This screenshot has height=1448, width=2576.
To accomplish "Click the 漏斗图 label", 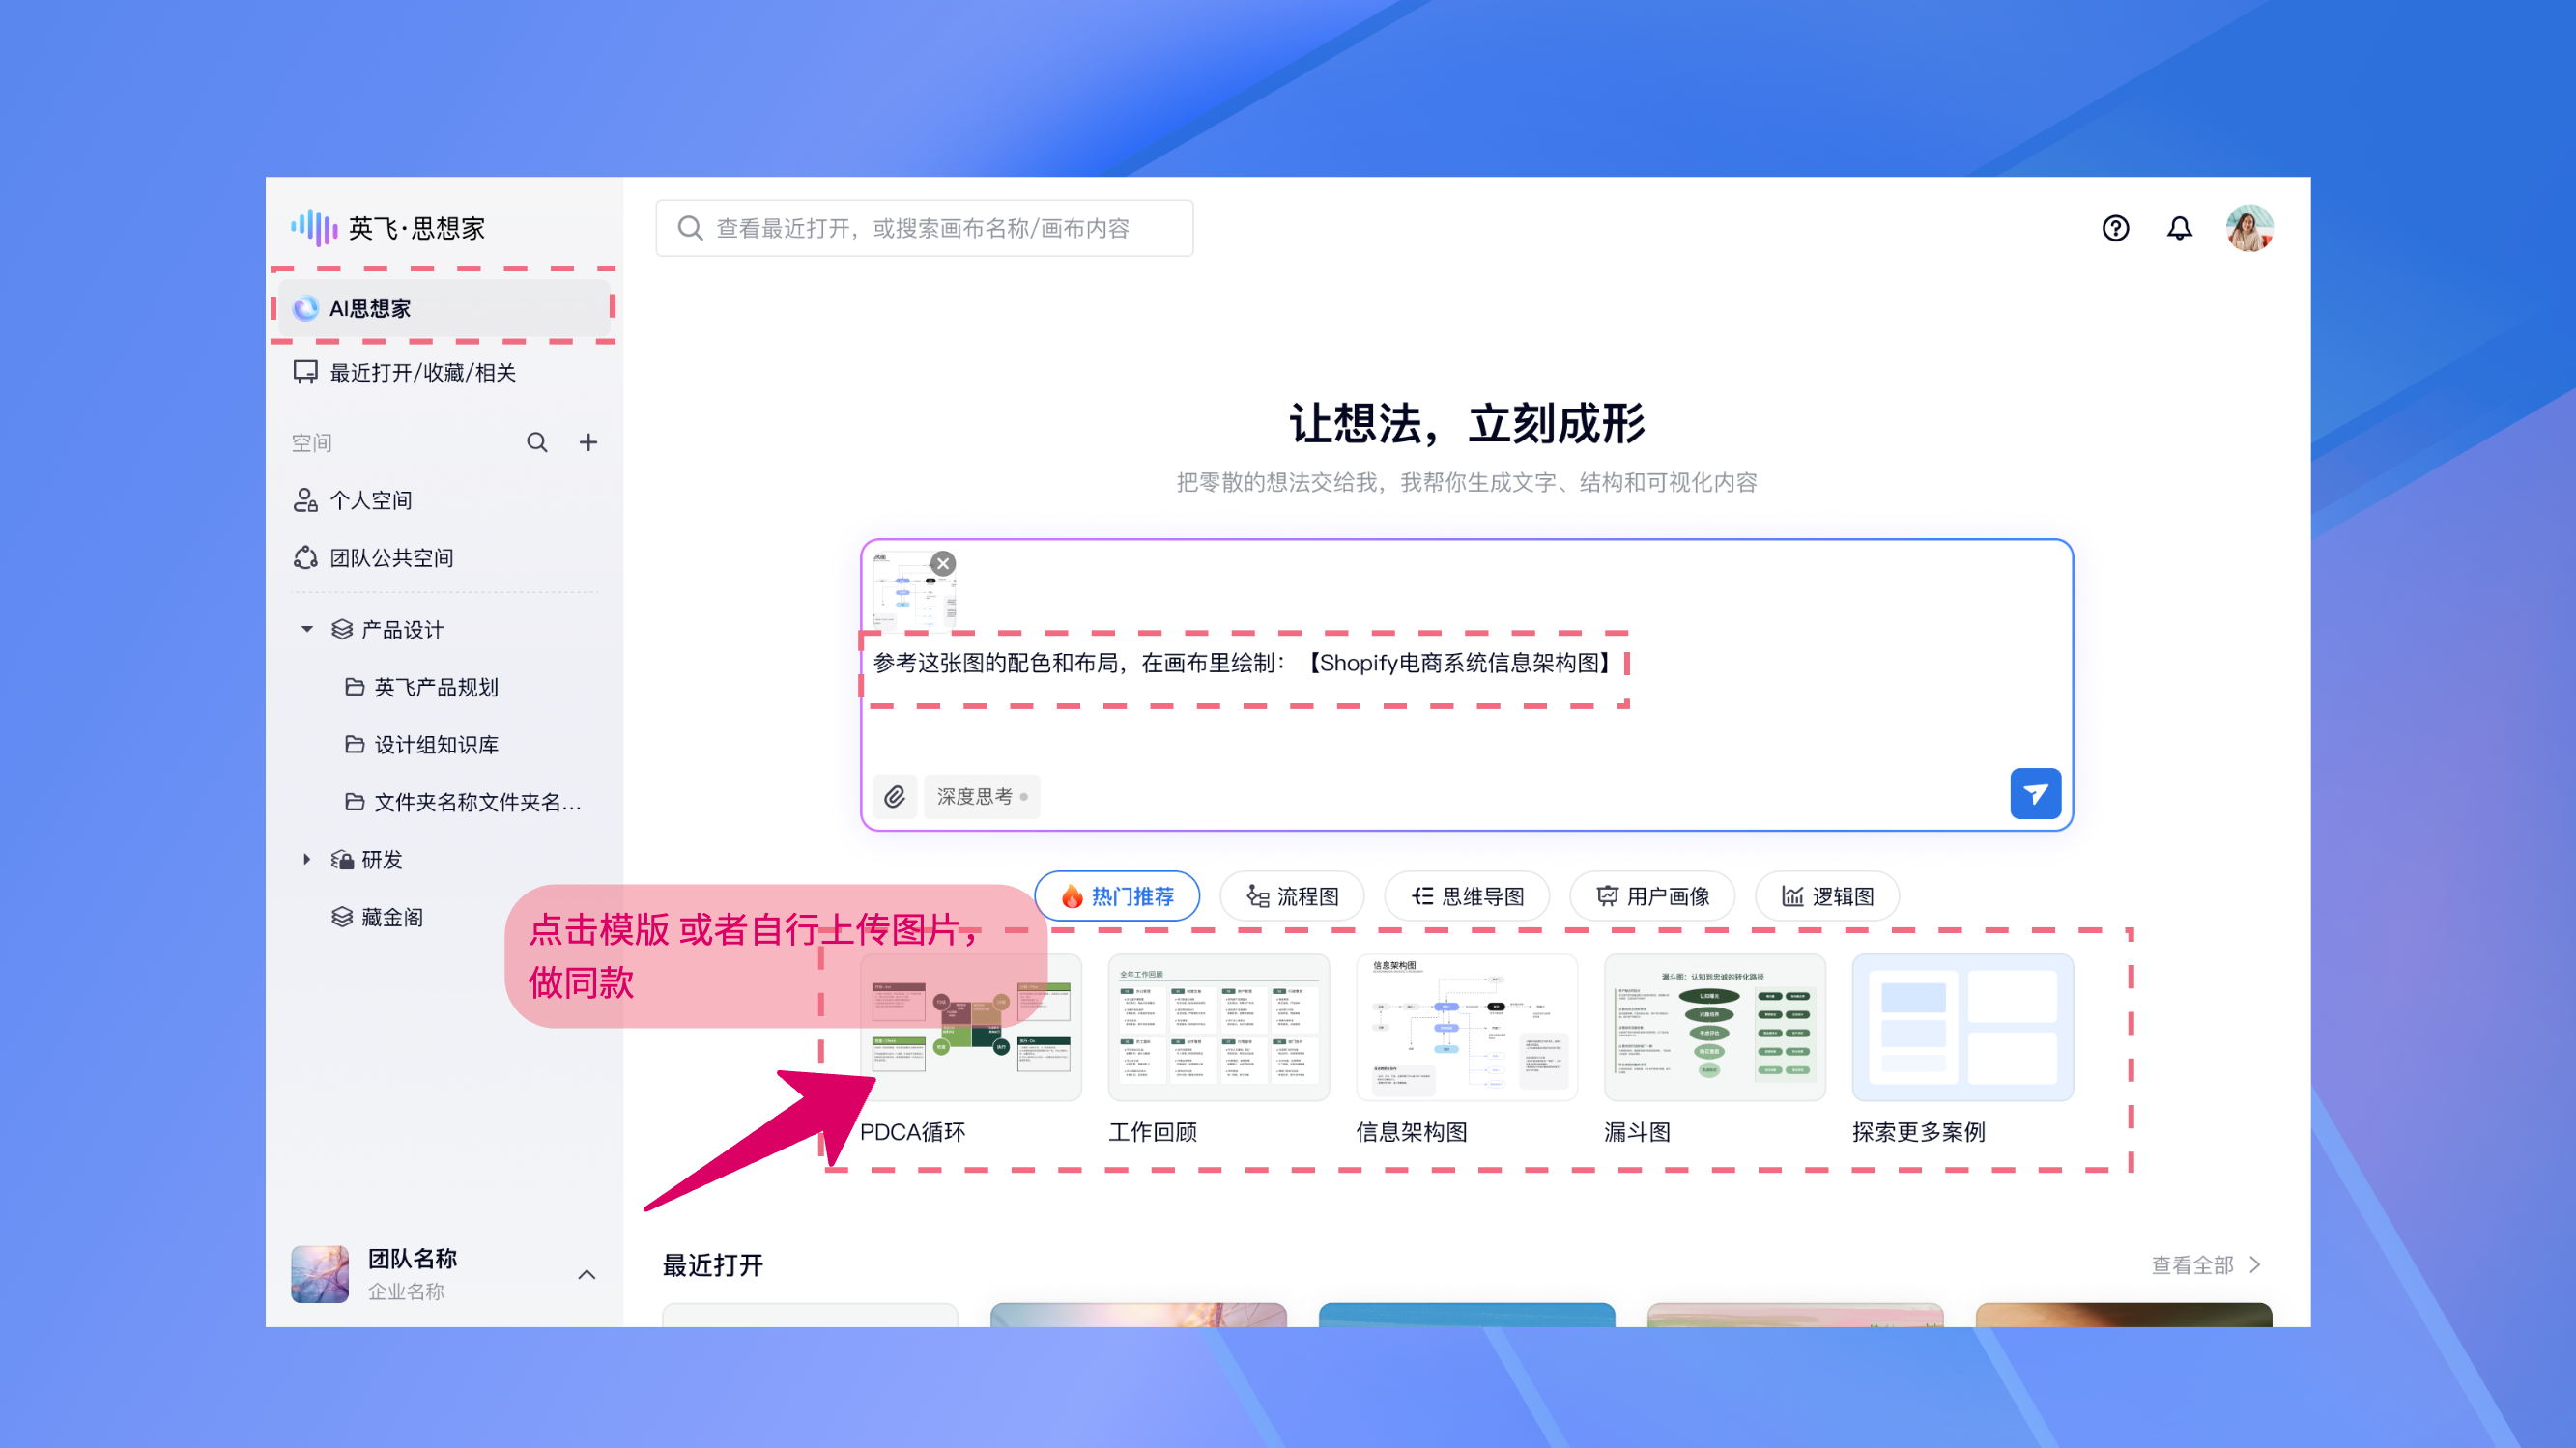I will coord(1638,1132).
